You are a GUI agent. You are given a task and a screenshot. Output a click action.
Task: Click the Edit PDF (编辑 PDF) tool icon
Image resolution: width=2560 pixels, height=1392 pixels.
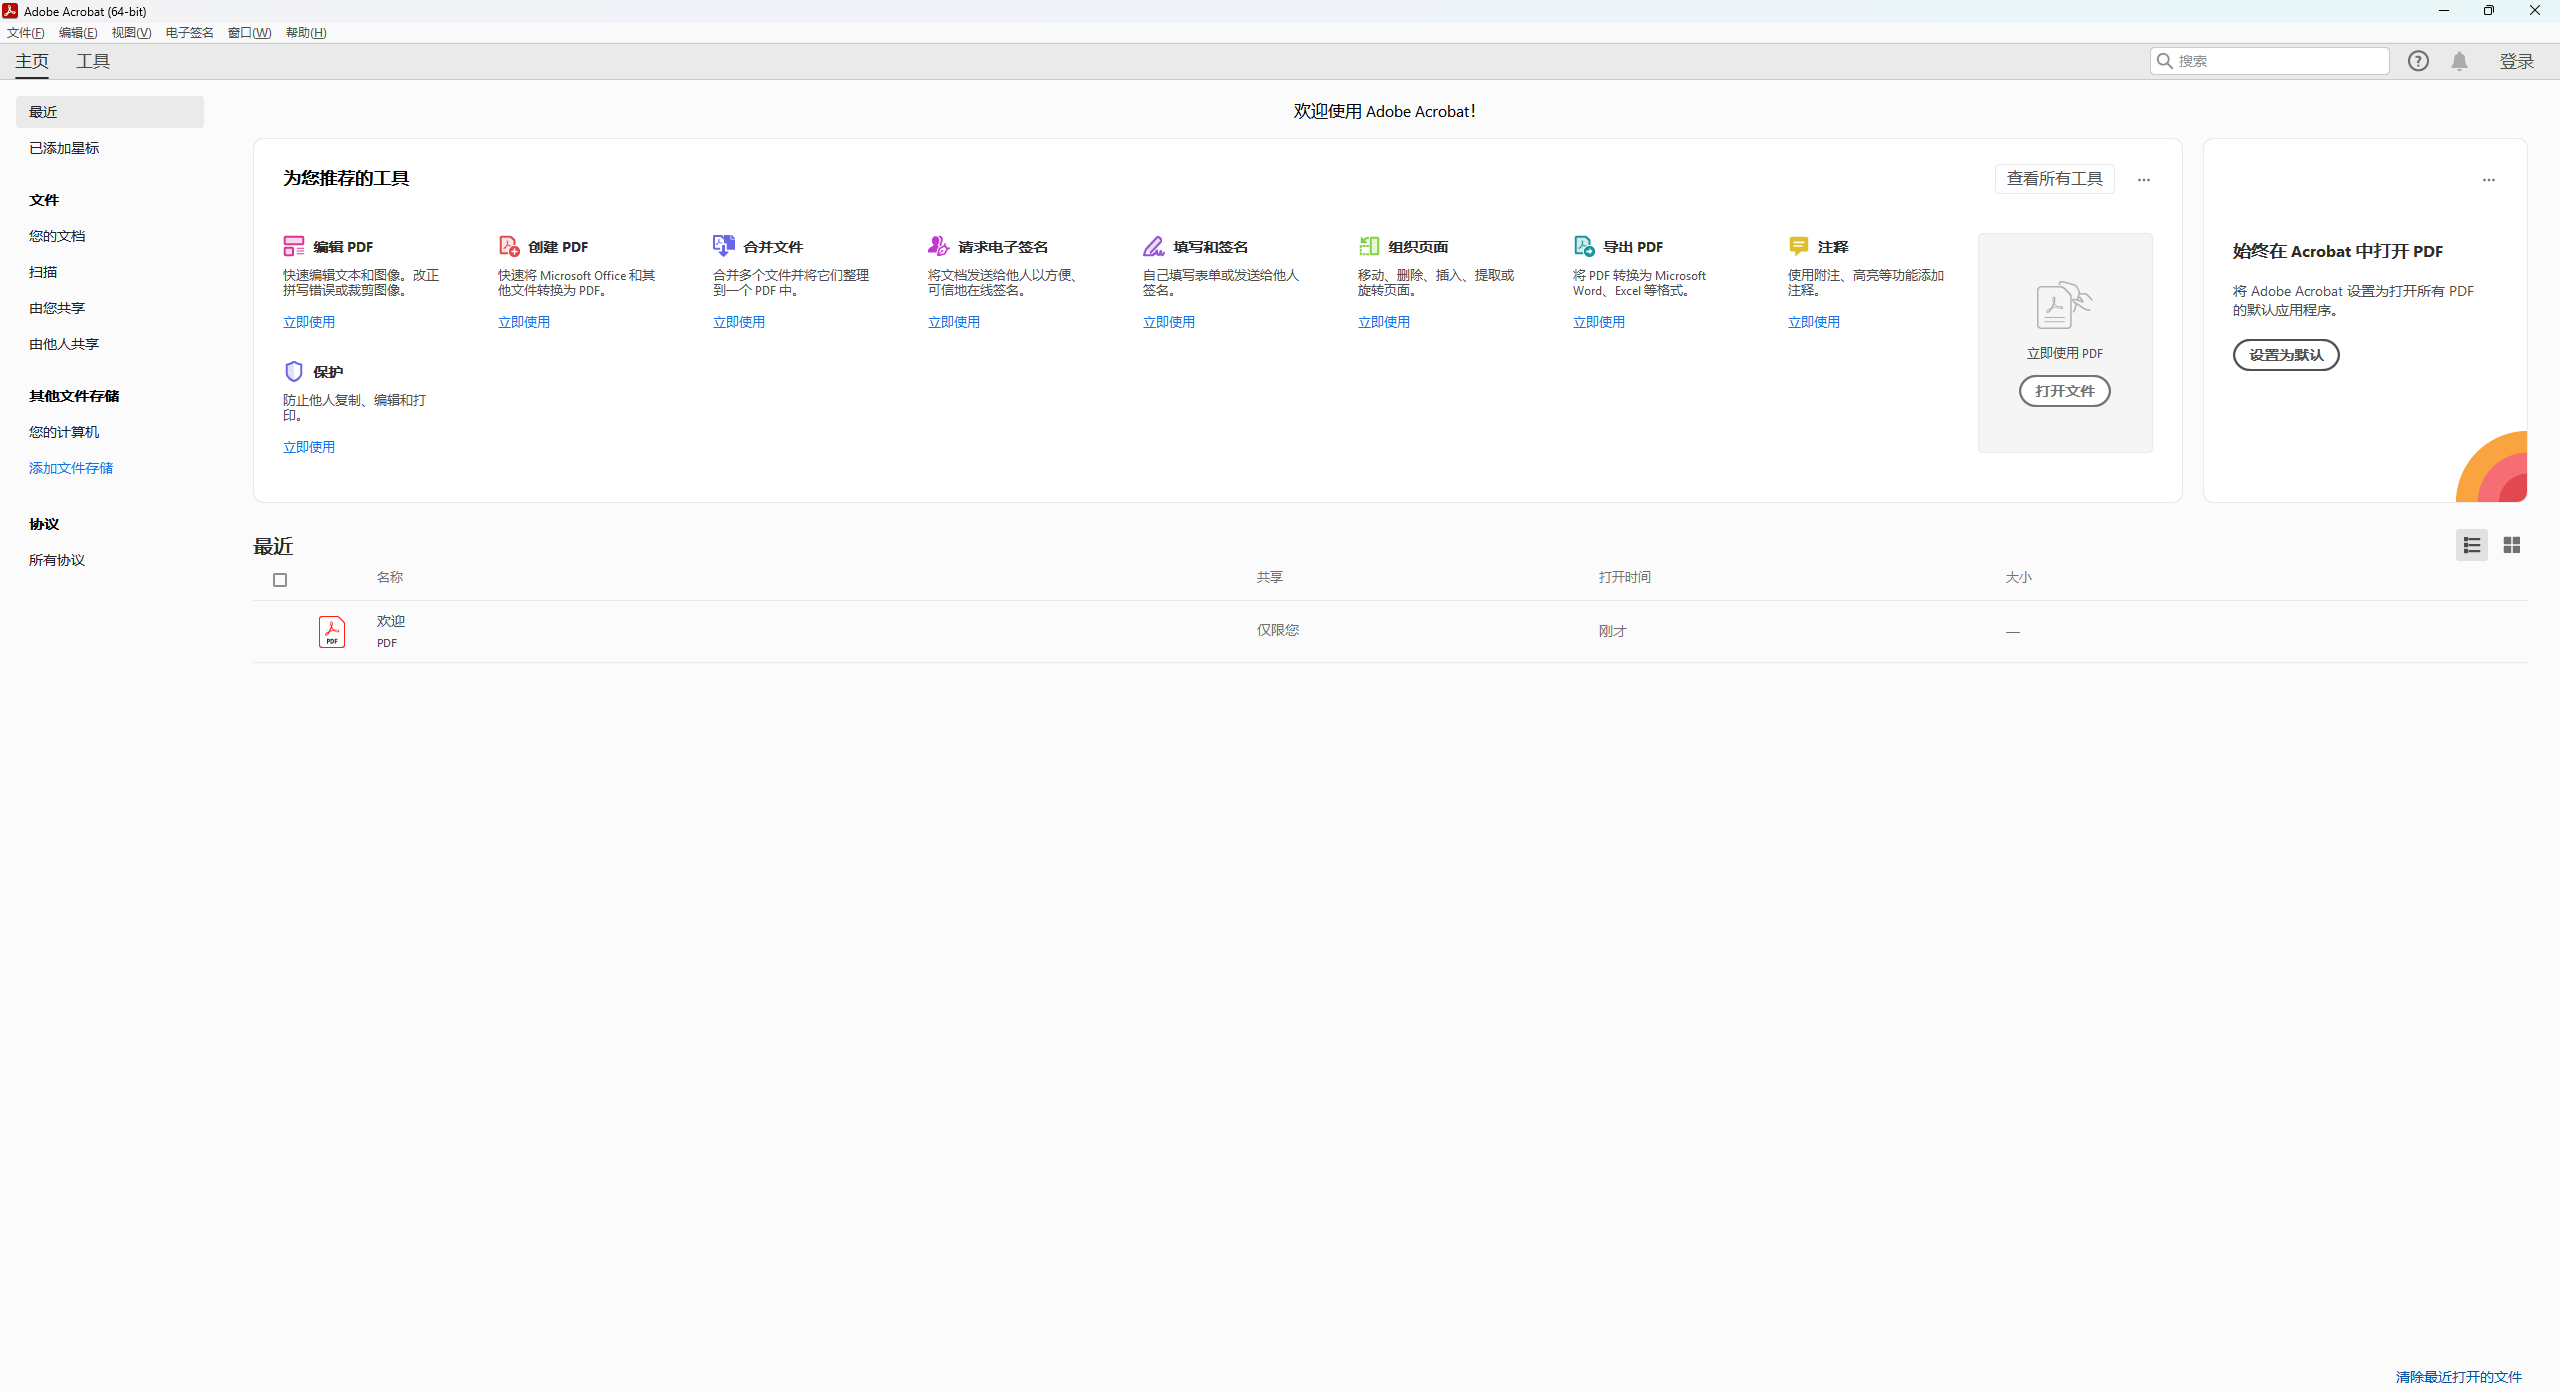294,246
